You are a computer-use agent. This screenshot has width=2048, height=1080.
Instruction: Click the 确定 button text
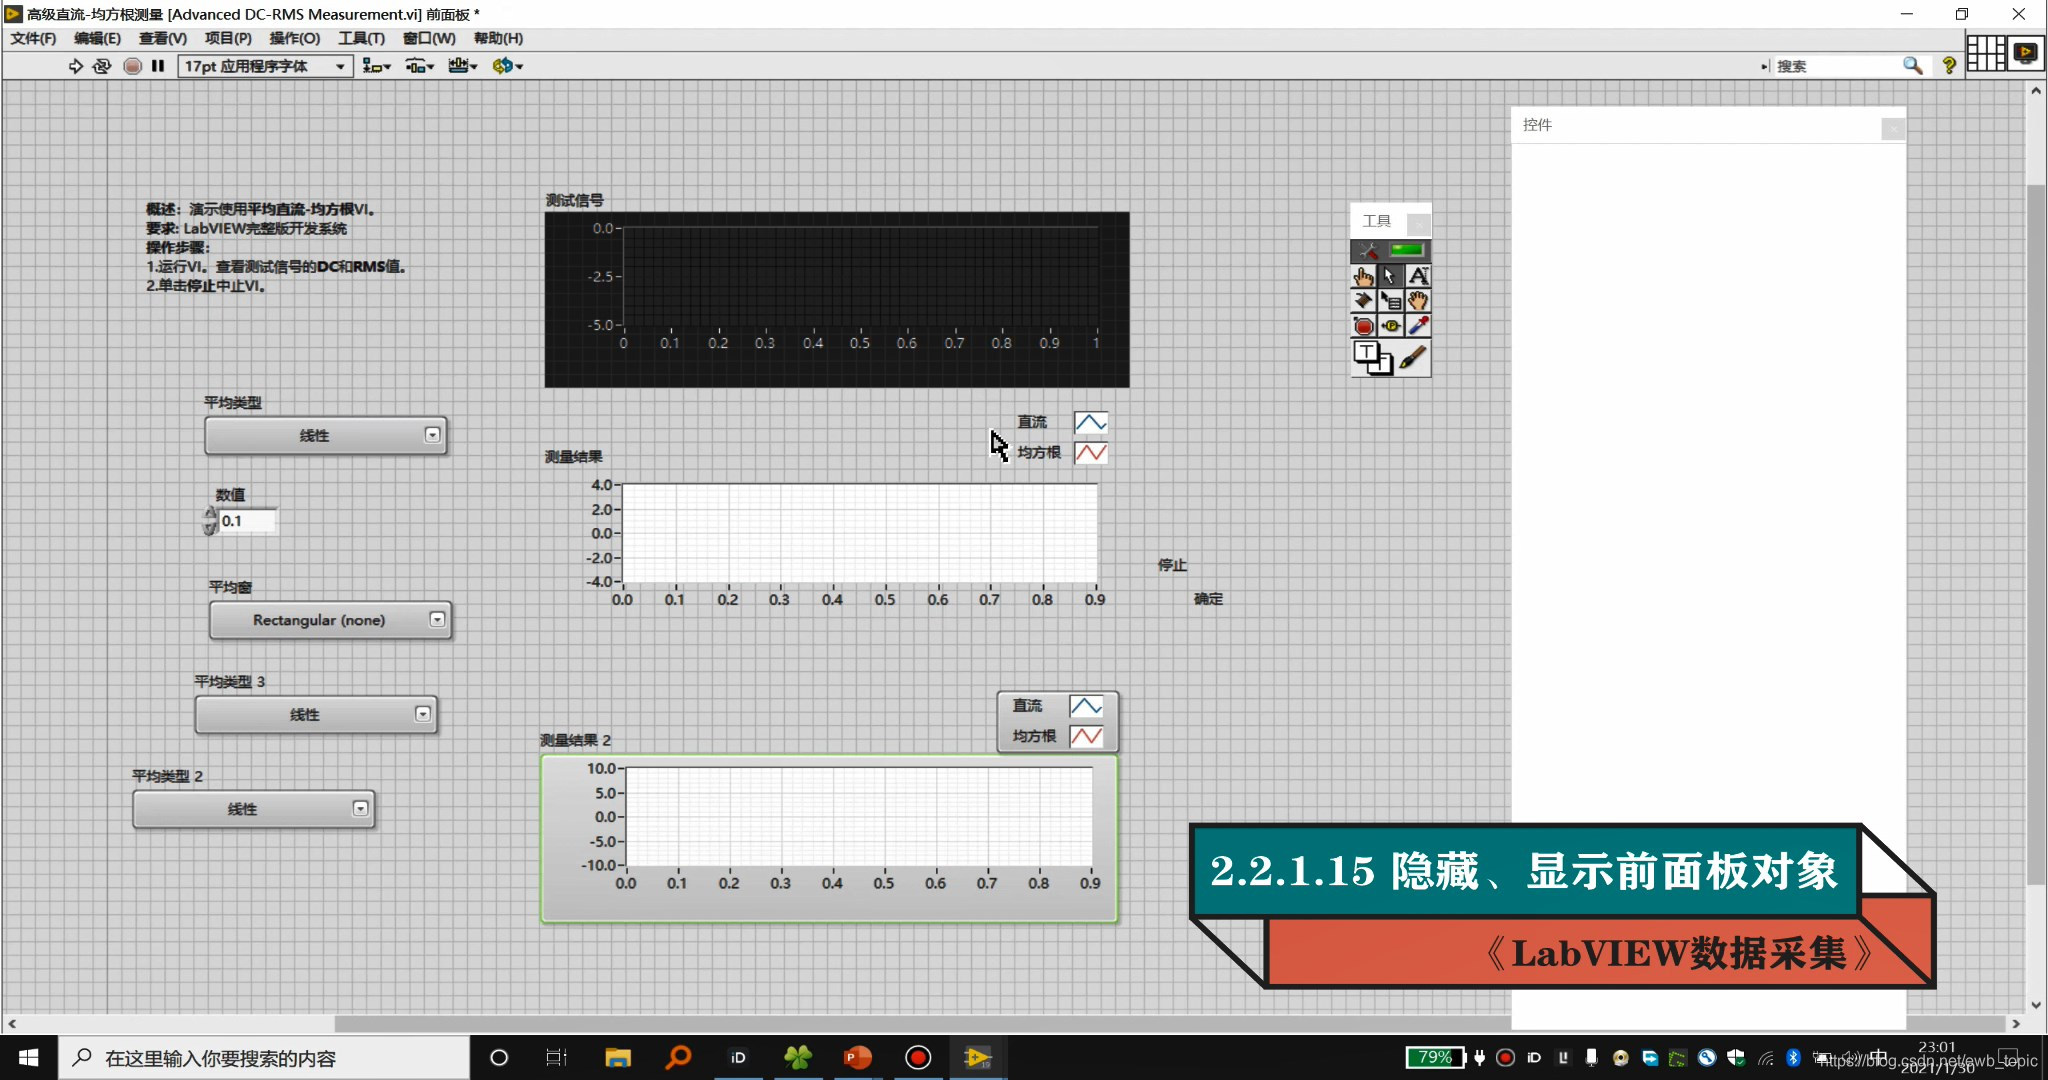(x=1208, y=598)
